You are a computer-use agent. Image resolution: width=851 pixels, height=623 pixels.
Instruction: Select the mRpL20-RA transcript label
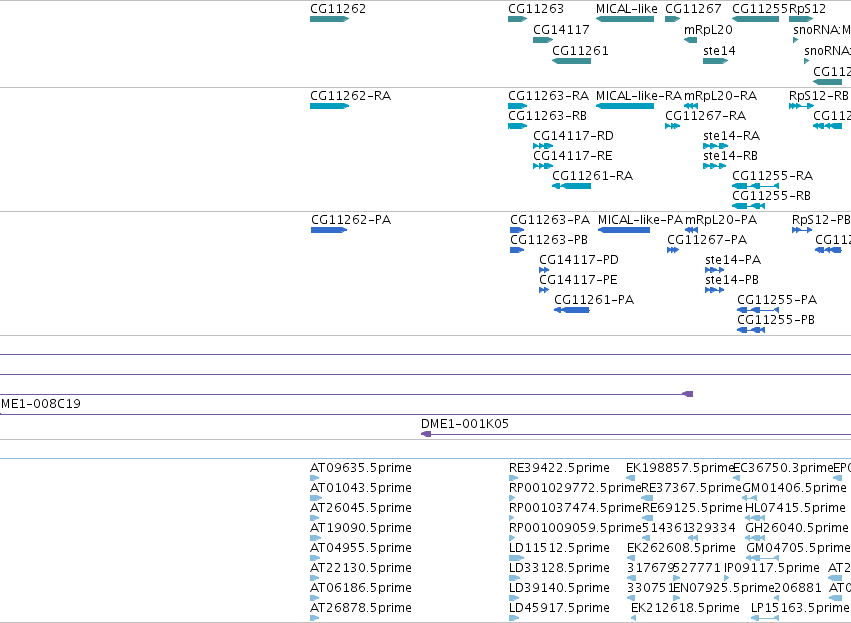tap(720, 96)
